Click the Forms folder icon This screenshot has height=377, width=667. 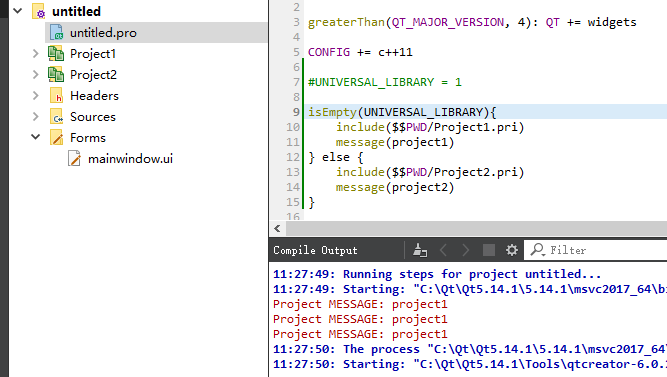coord(57,137)
